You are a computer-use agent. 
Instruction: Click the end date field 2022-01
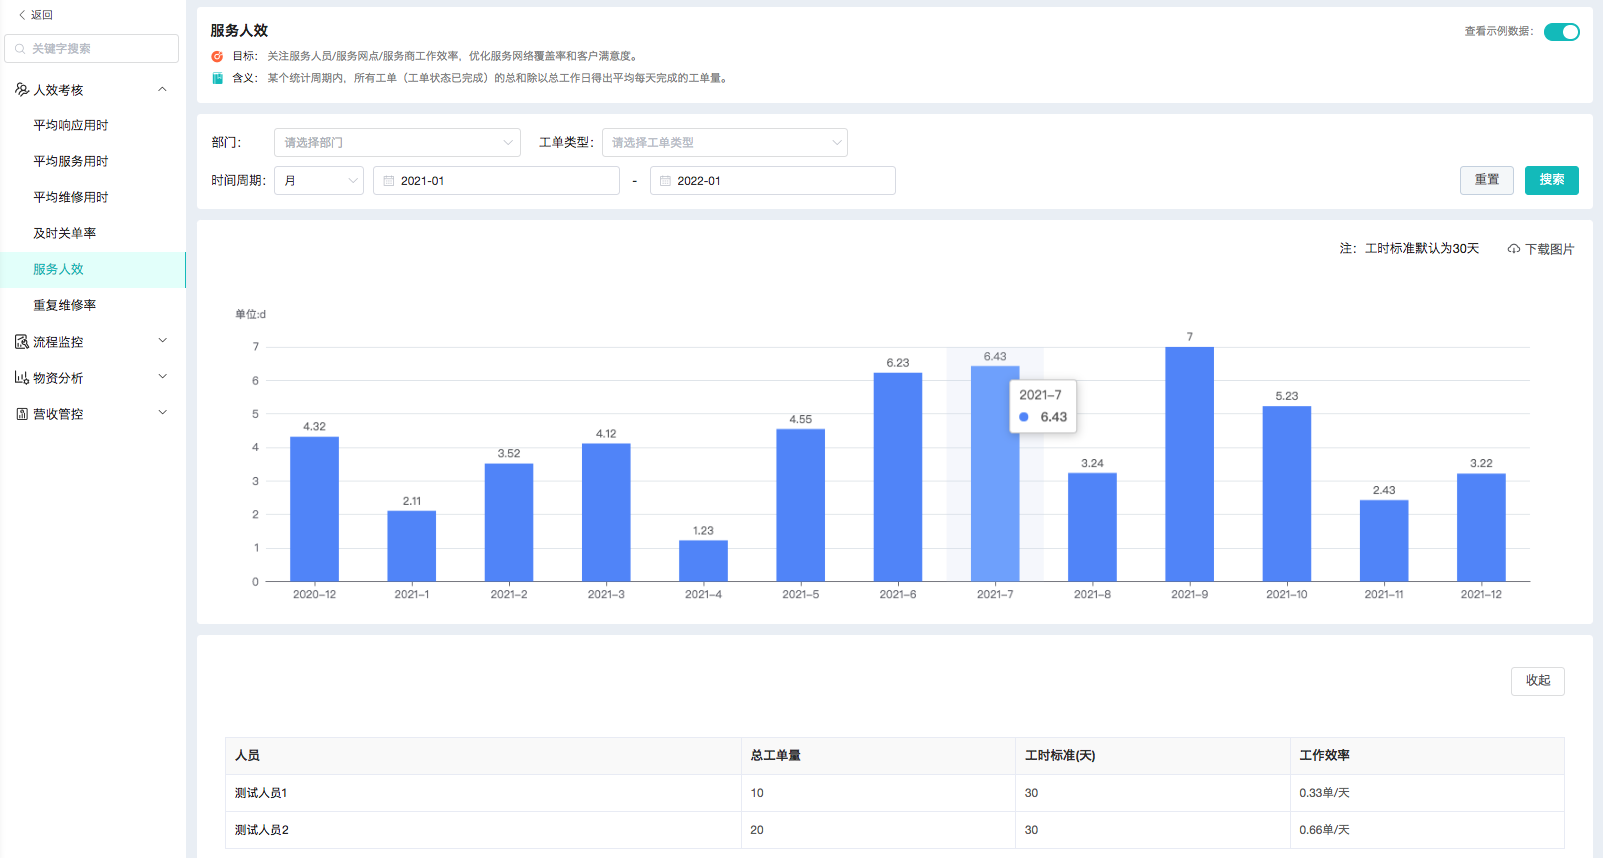tap(773, 181)
